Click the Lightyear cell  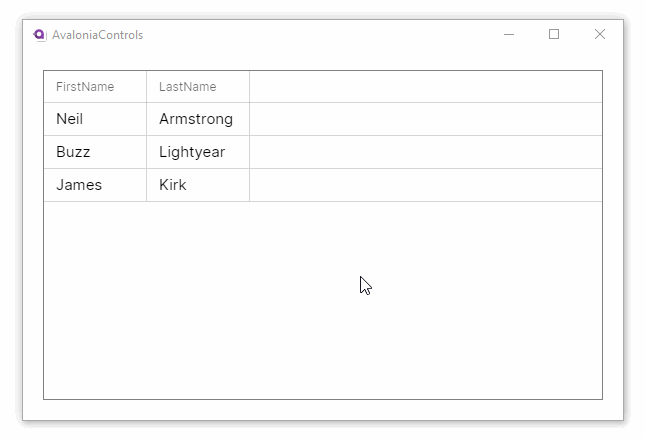[x=192, y=152]
